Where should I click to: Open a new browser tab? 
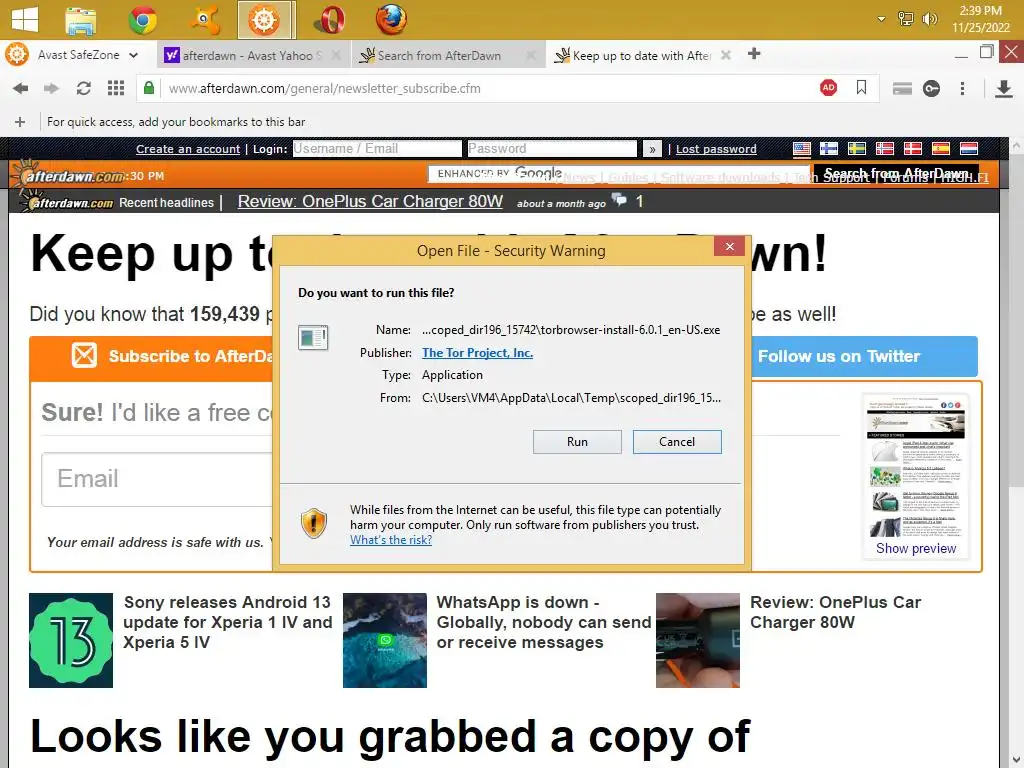(x=754, y=54)
